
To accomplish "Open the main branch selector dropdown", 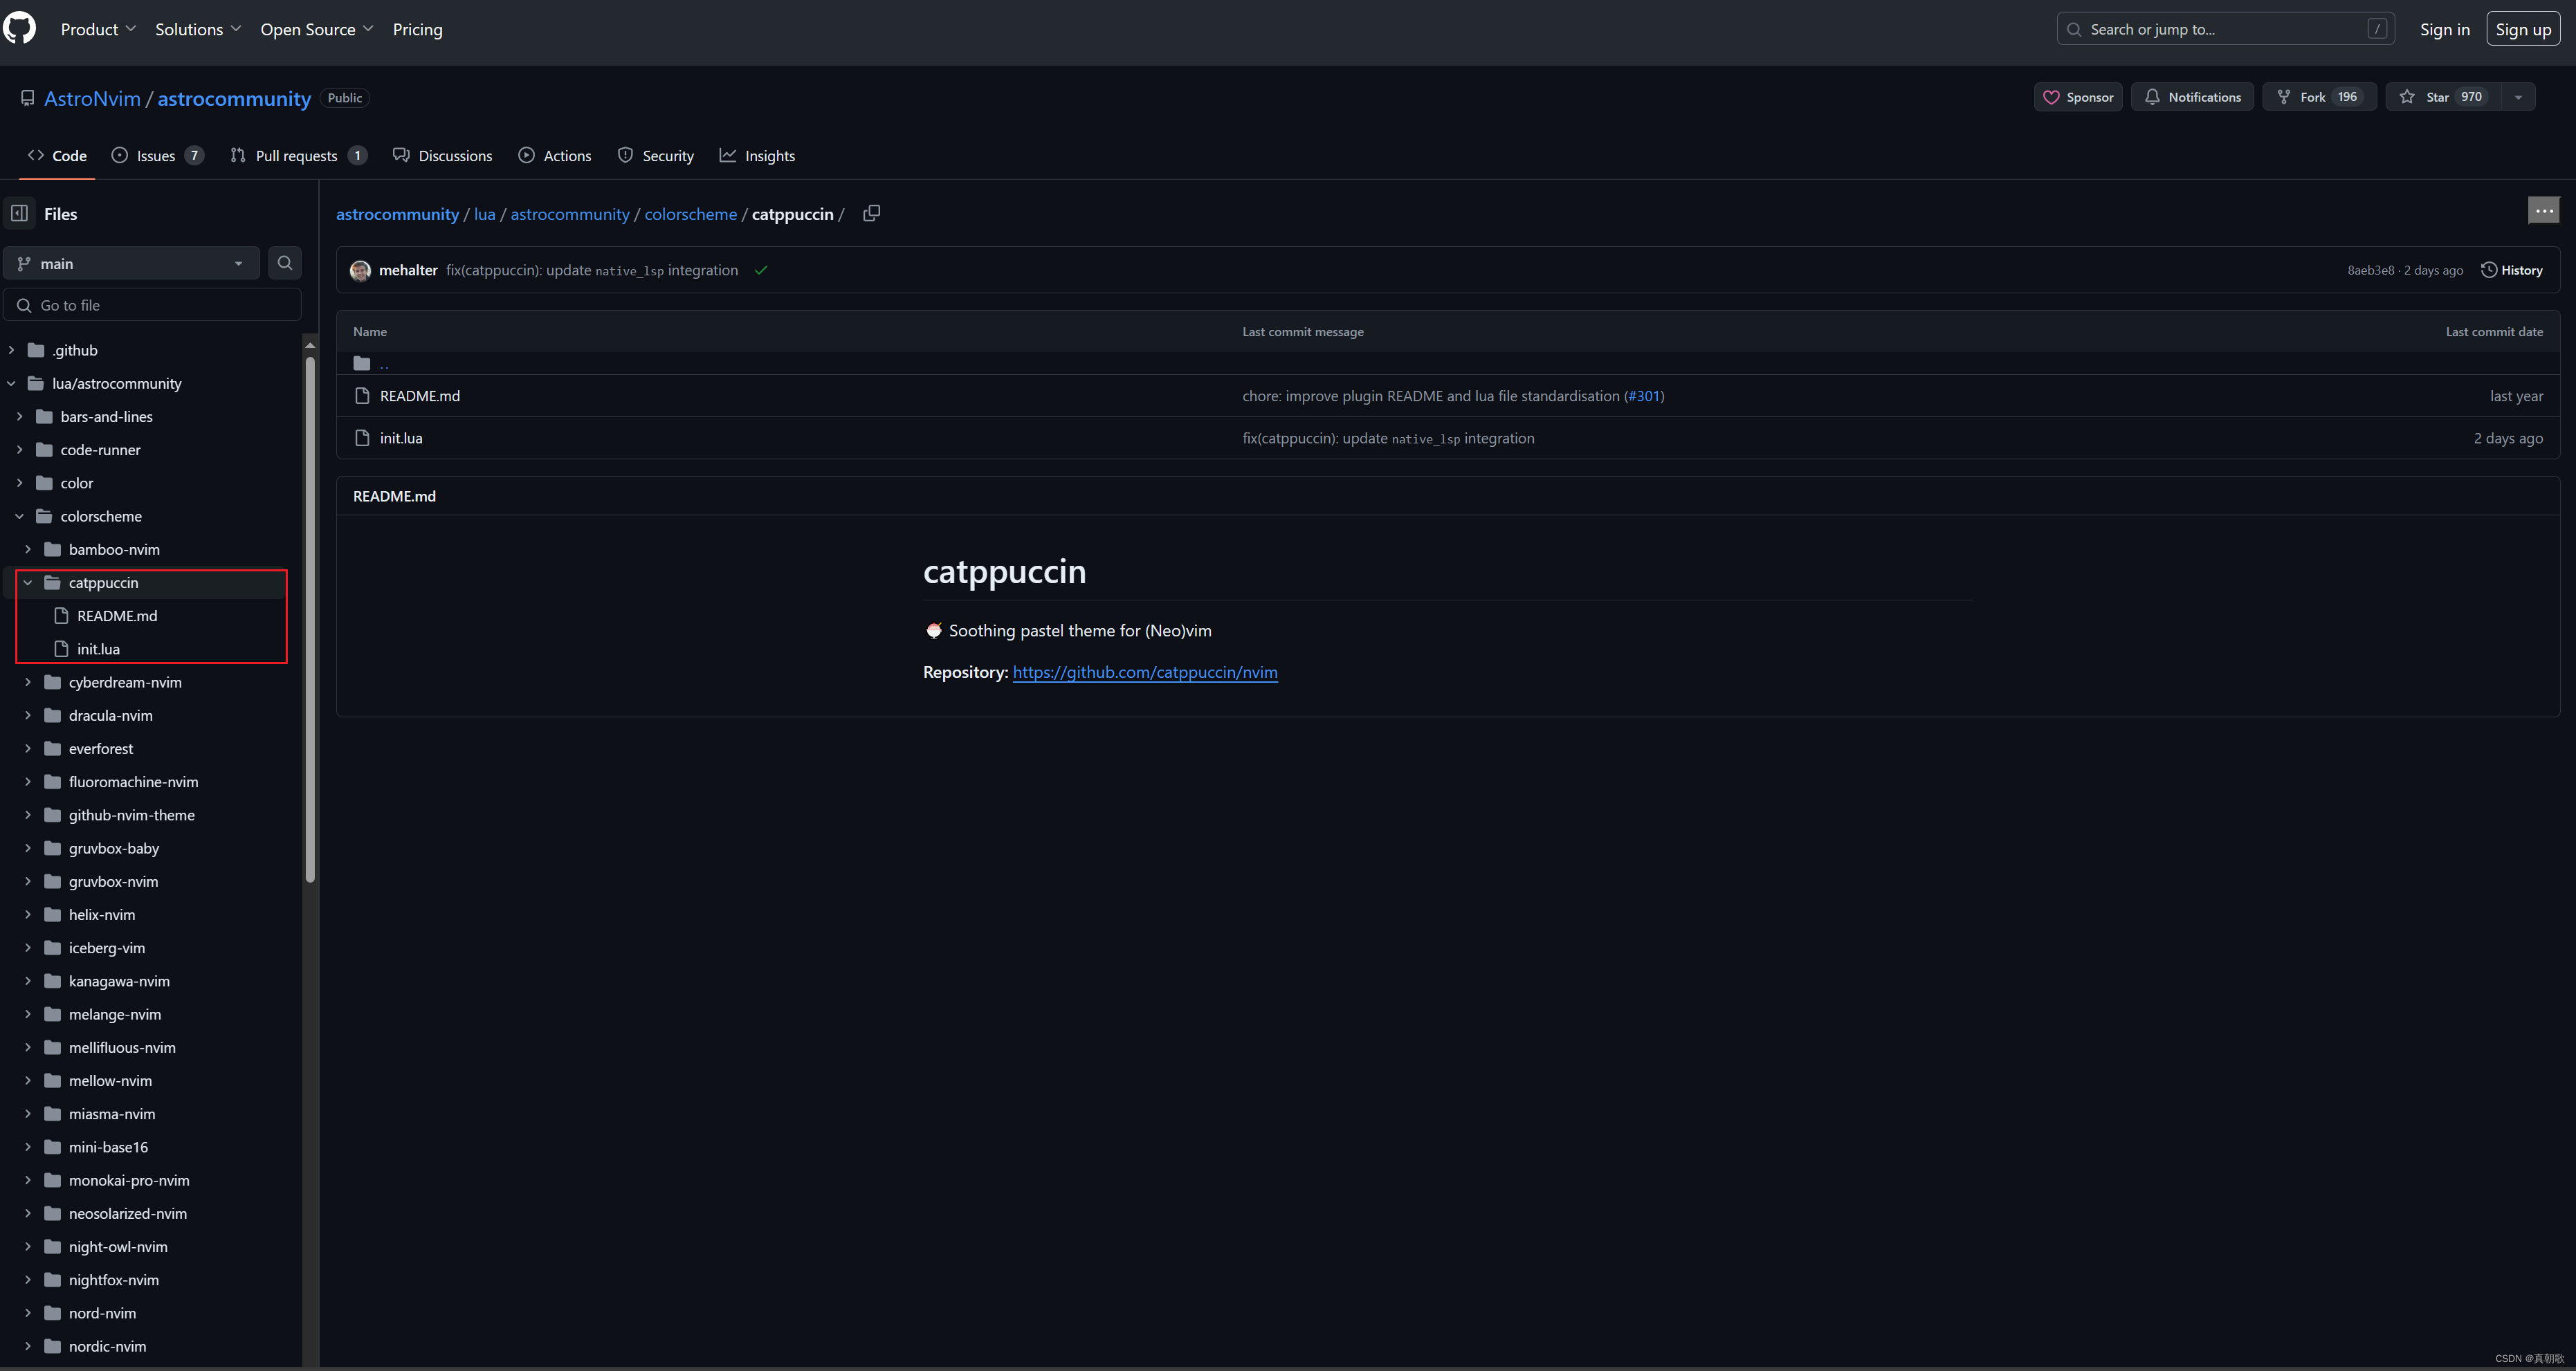I will click(x=131, y=263).
